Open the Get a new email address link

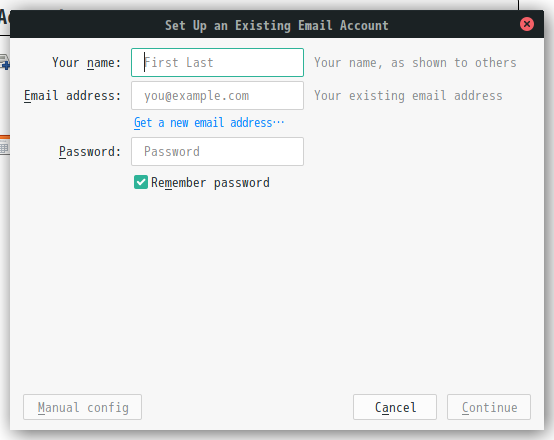(209, 123)
